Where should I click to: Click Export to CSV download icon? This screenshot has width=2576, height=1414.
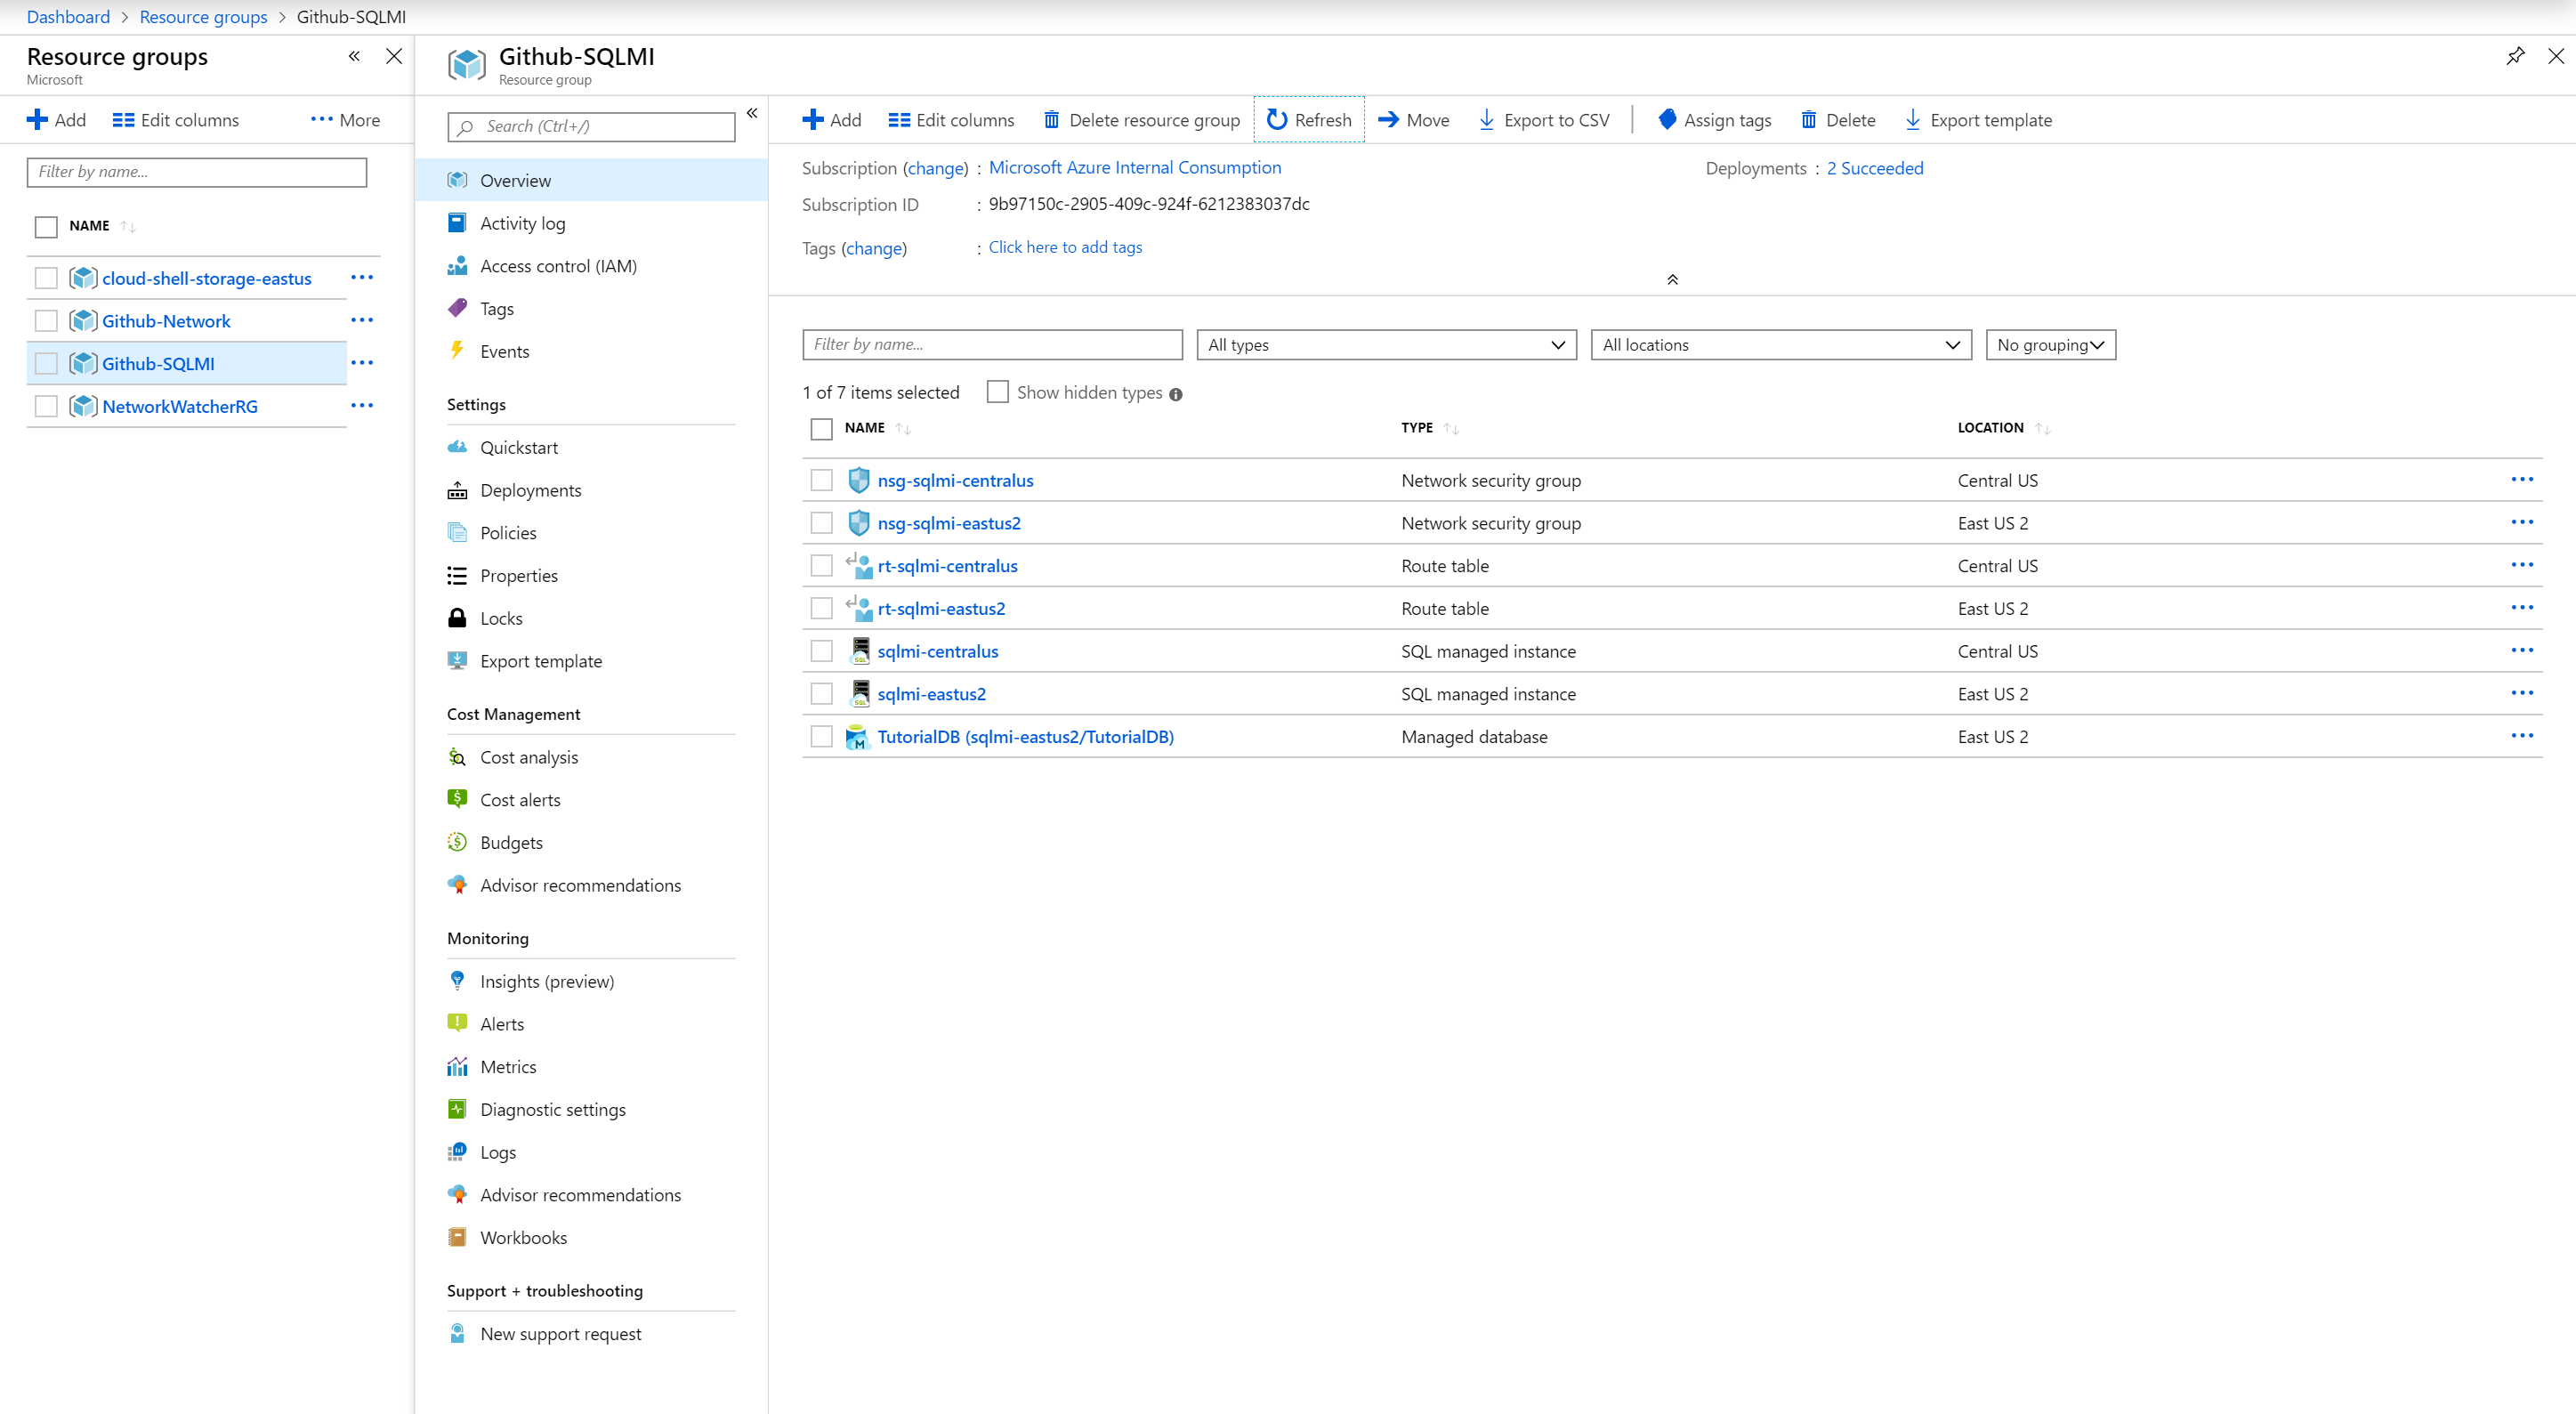pyautogui.click(x=1486, y=120)
